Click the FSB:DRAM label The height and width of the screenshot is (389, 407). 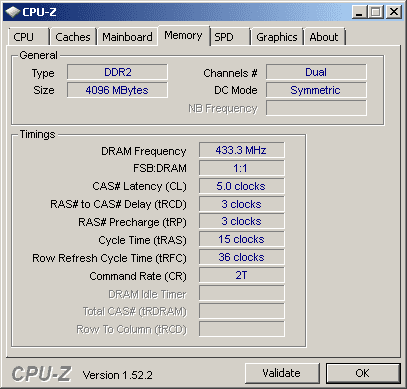[x=160, y=168]
